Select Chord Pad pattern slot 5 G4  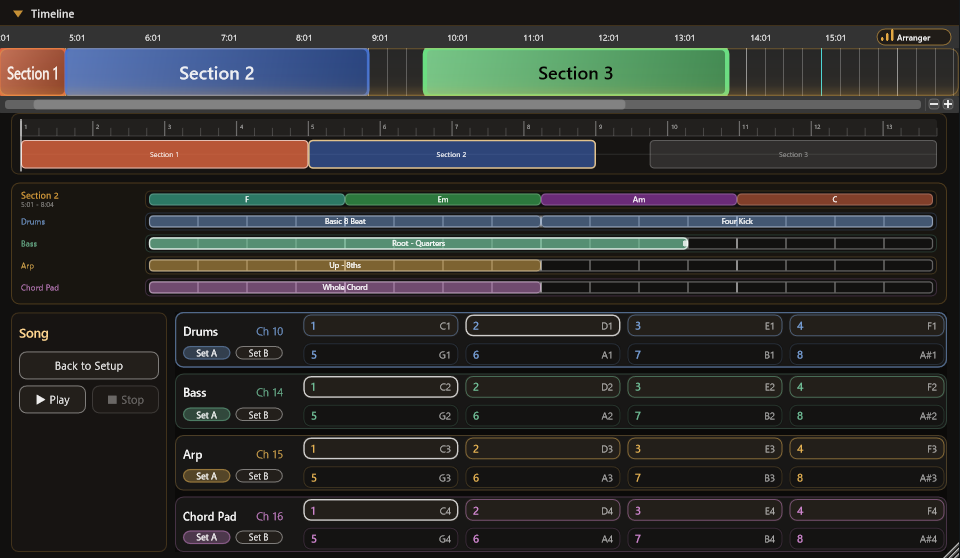pos(381,539)
